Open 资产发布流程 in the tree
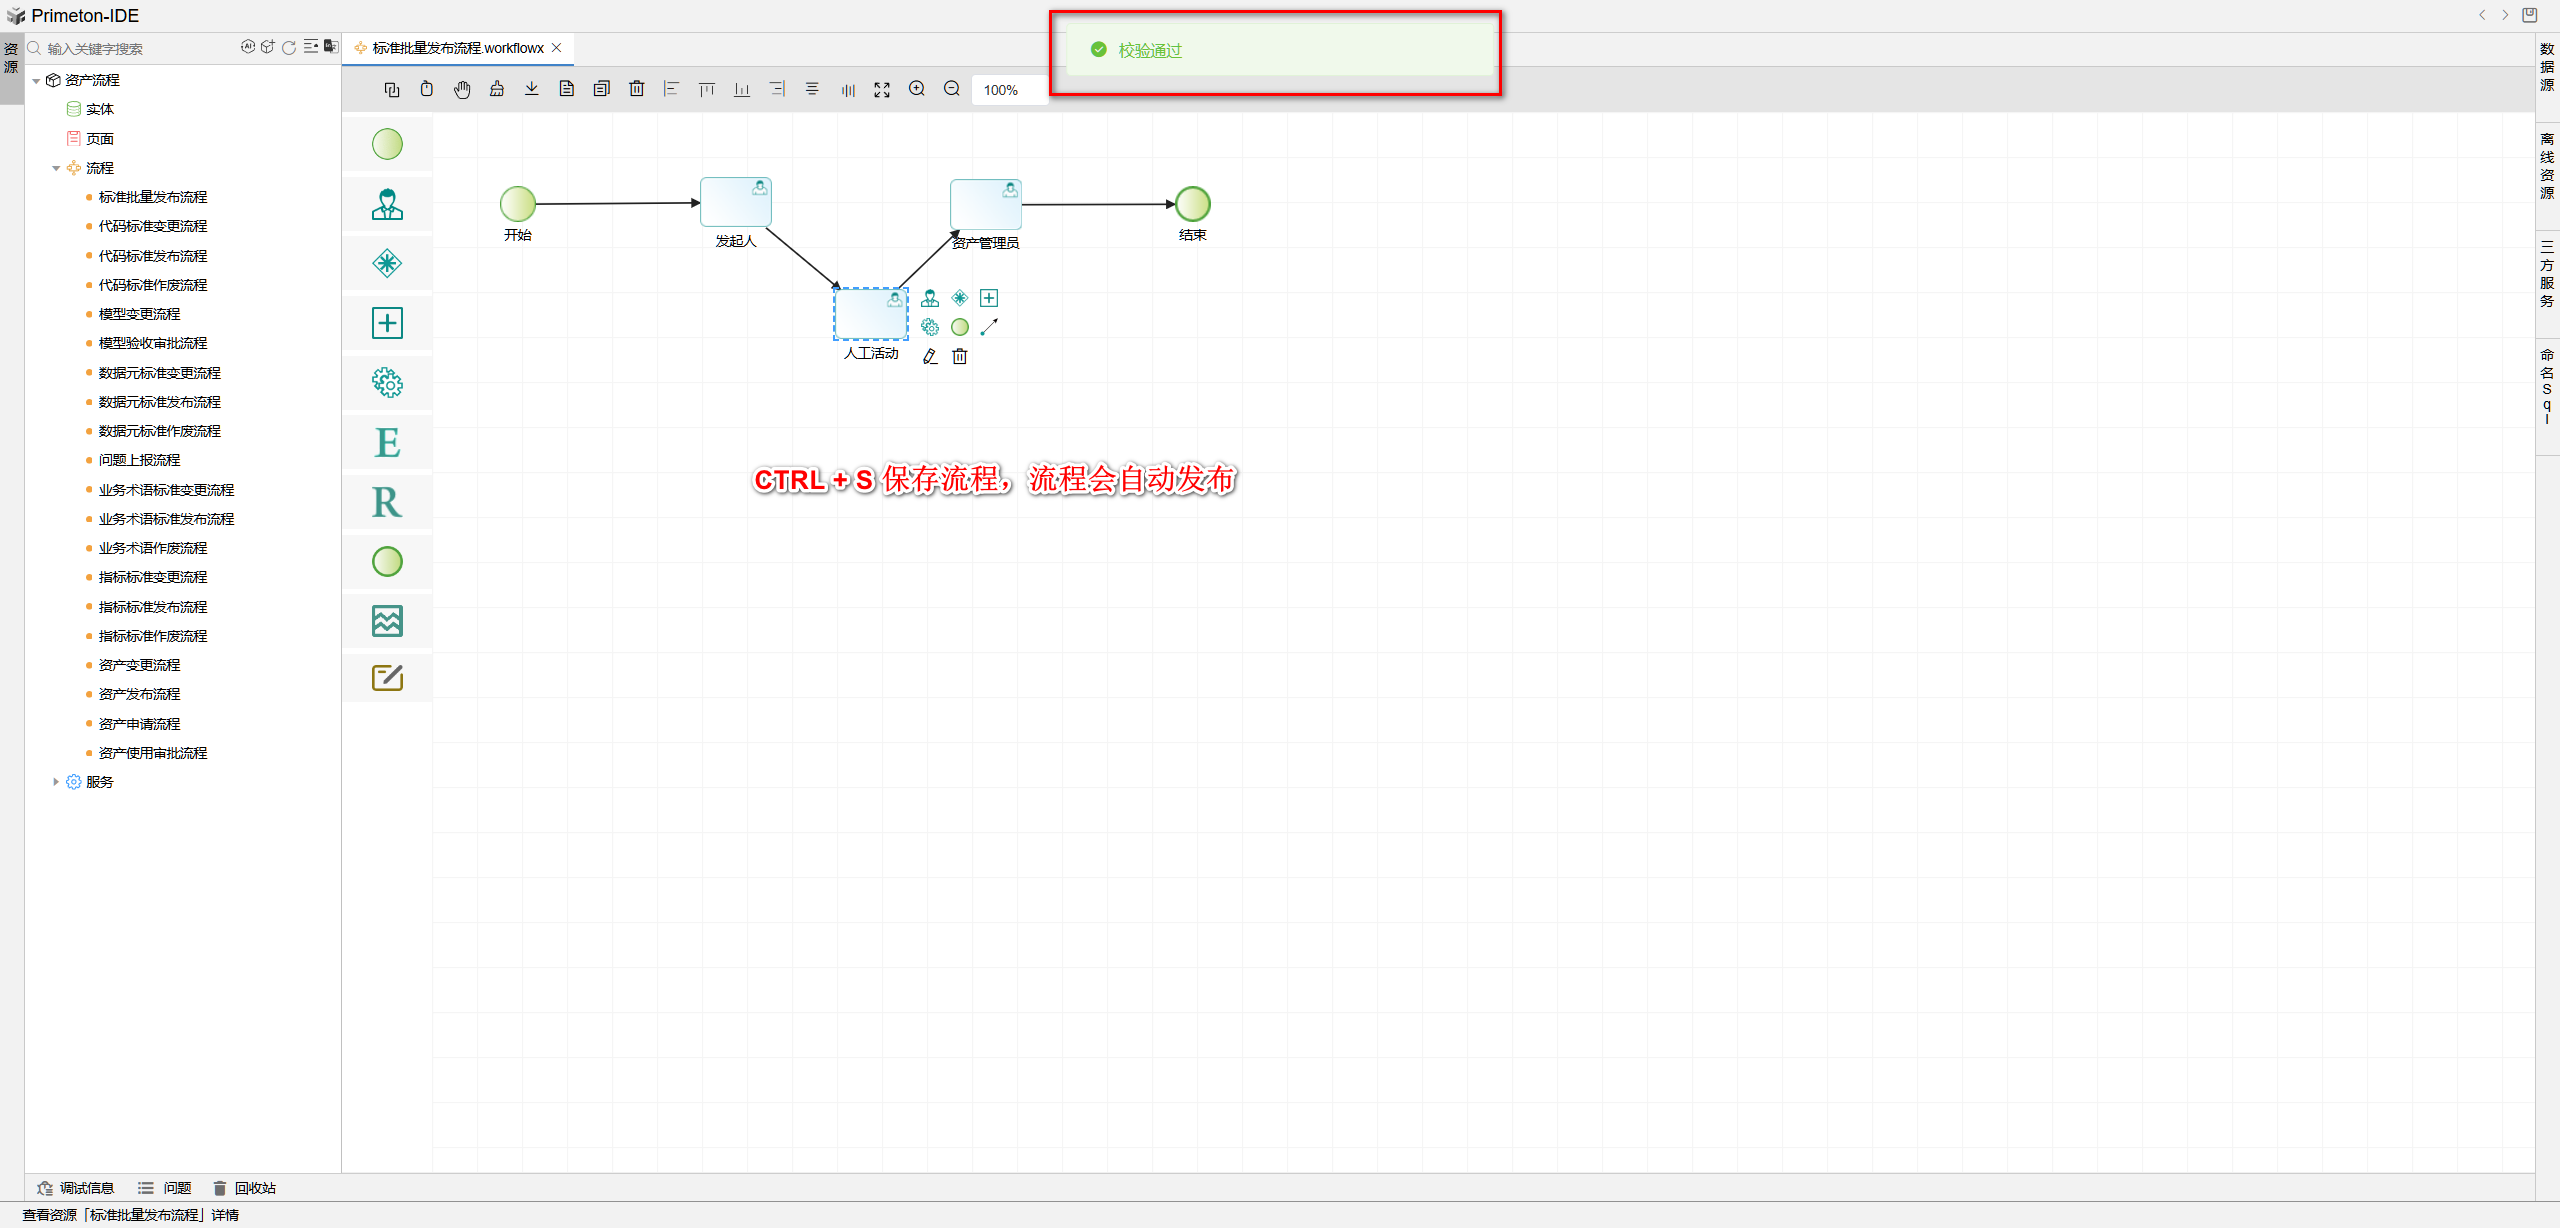Viewport: 2560px width, 1229px height. coord(139,694)
